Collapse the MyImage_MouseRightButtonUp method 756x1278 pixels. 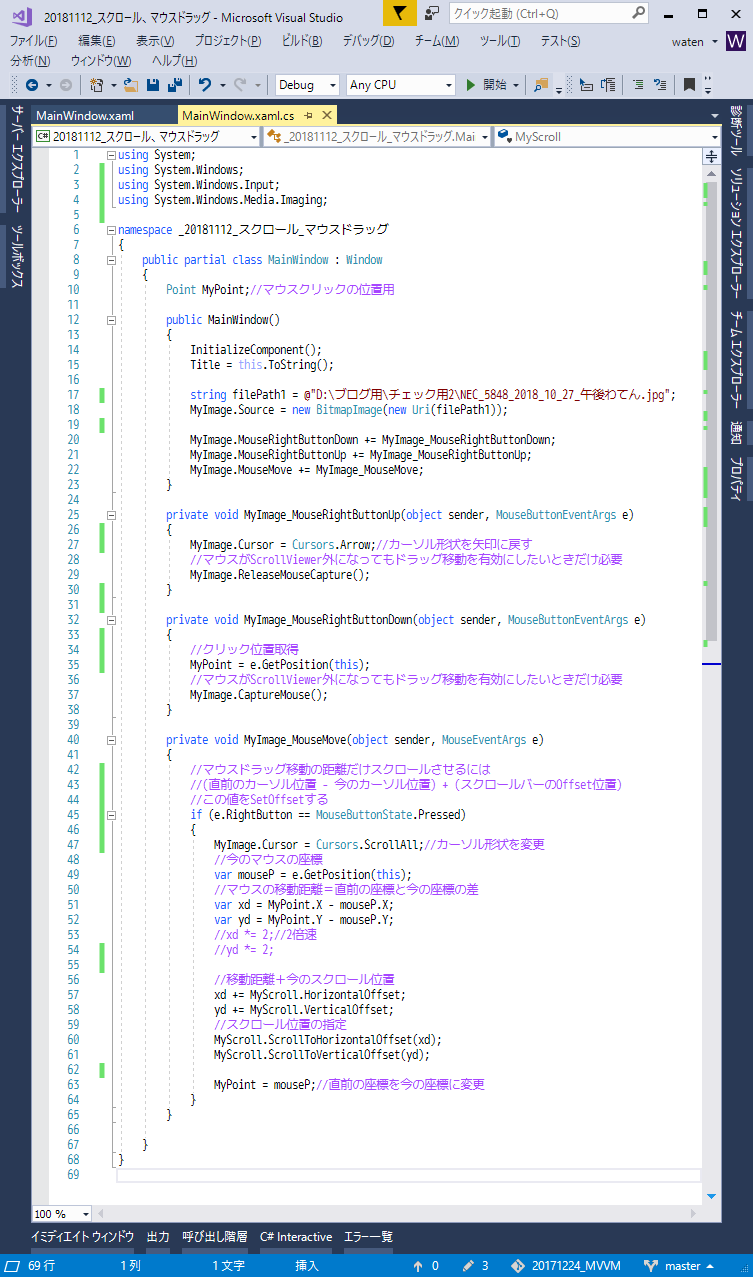coord(111,515)
